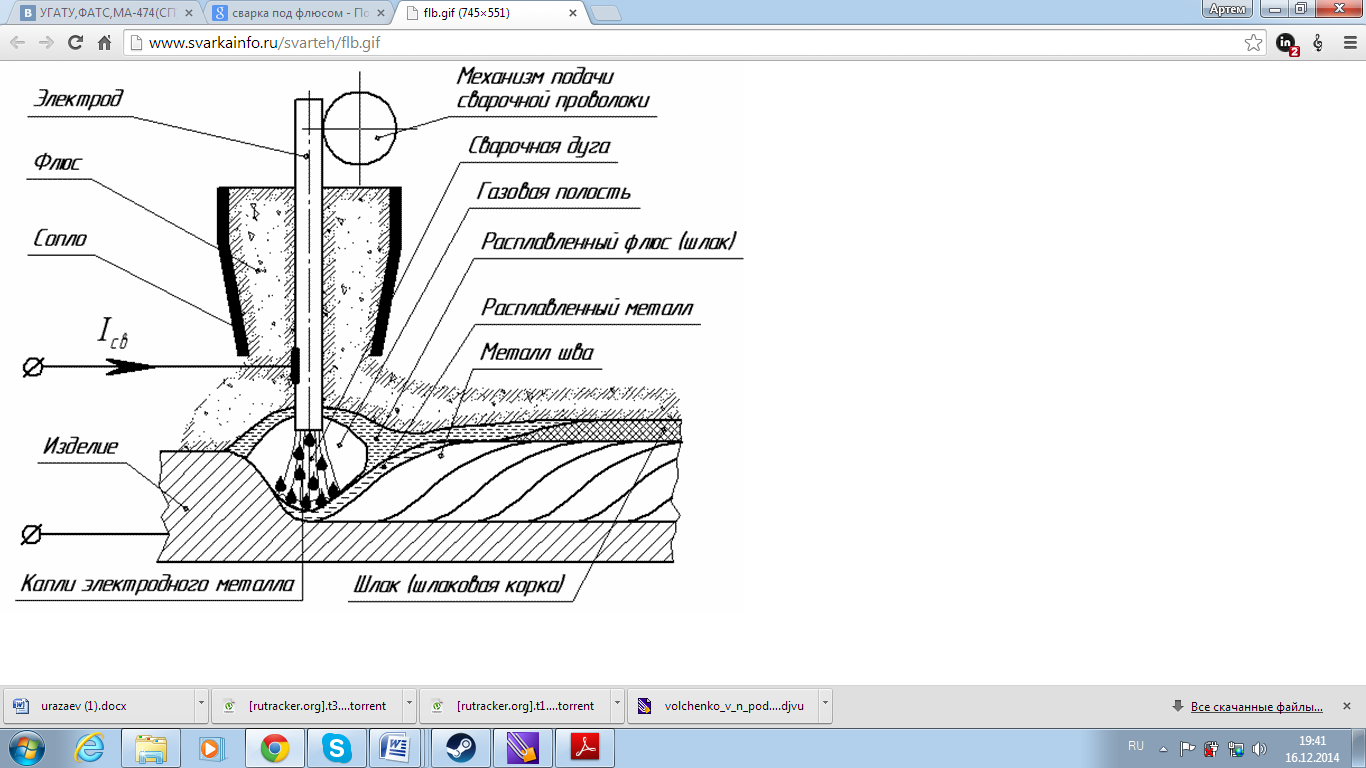Expand options for urazaev (1).docx download
1366x768 pixels.
click(x=201, y=705)
